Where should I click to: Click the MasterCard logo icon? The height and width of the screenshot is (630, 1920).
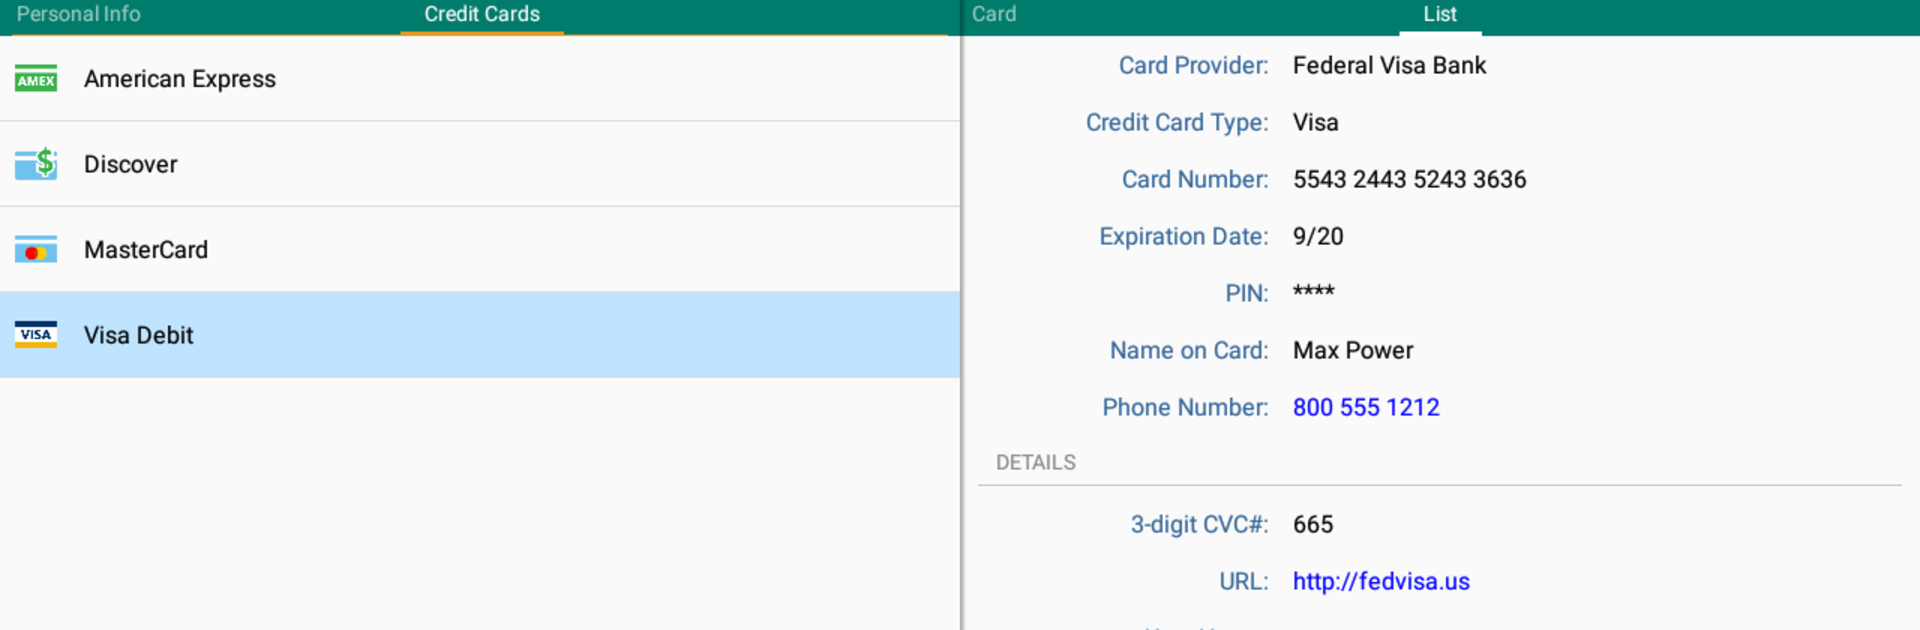tap(36, 250)
